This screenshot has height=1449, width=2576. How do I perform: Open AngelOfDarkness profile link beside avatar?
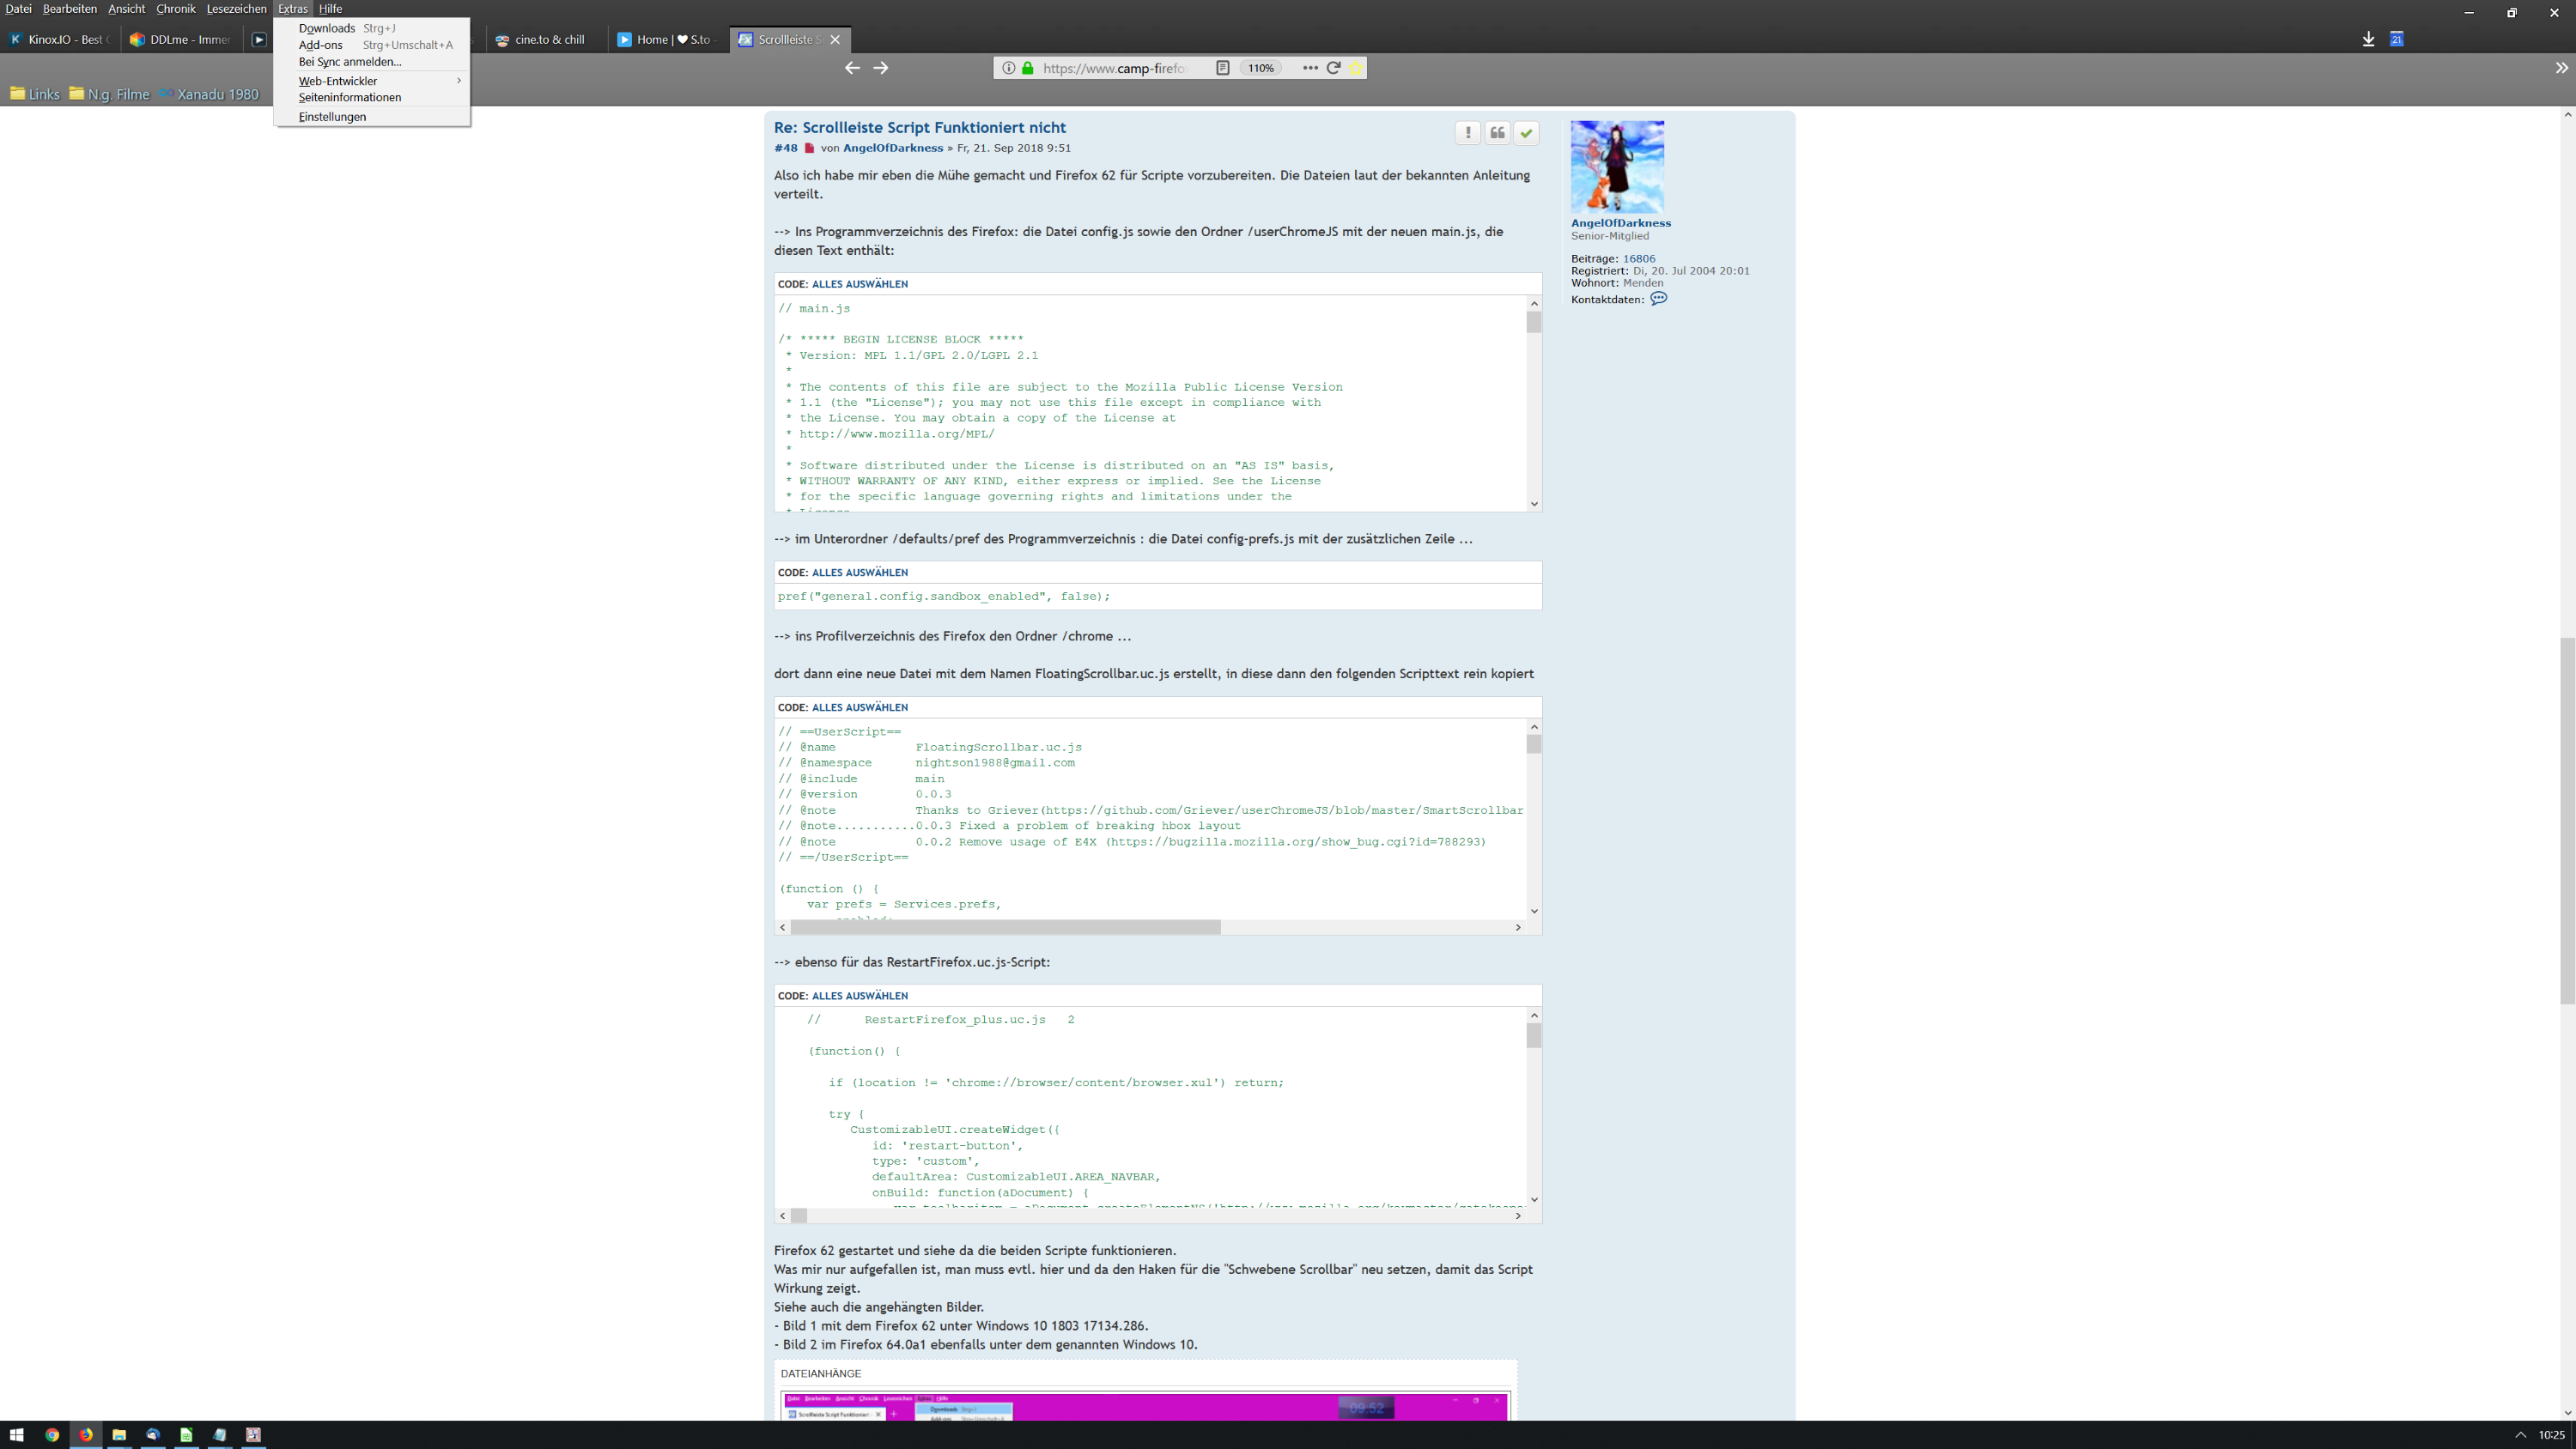(1620, 223)
